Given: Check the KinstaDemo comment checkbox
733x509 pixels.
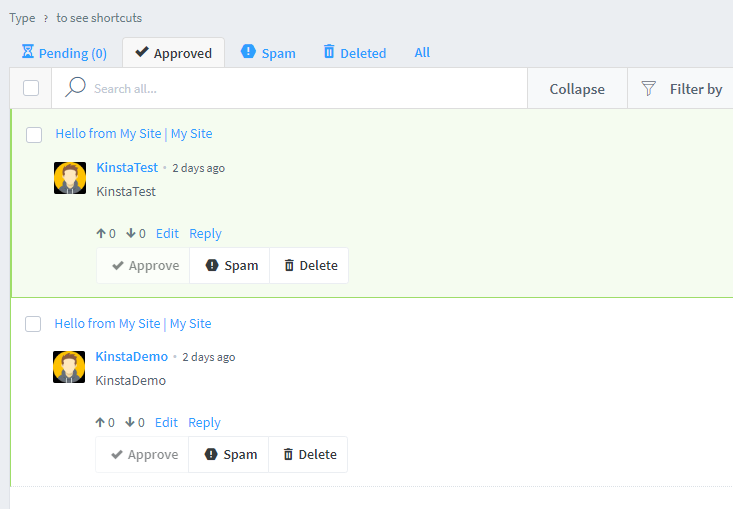Looking at the screenshot, I should [33, 324].
